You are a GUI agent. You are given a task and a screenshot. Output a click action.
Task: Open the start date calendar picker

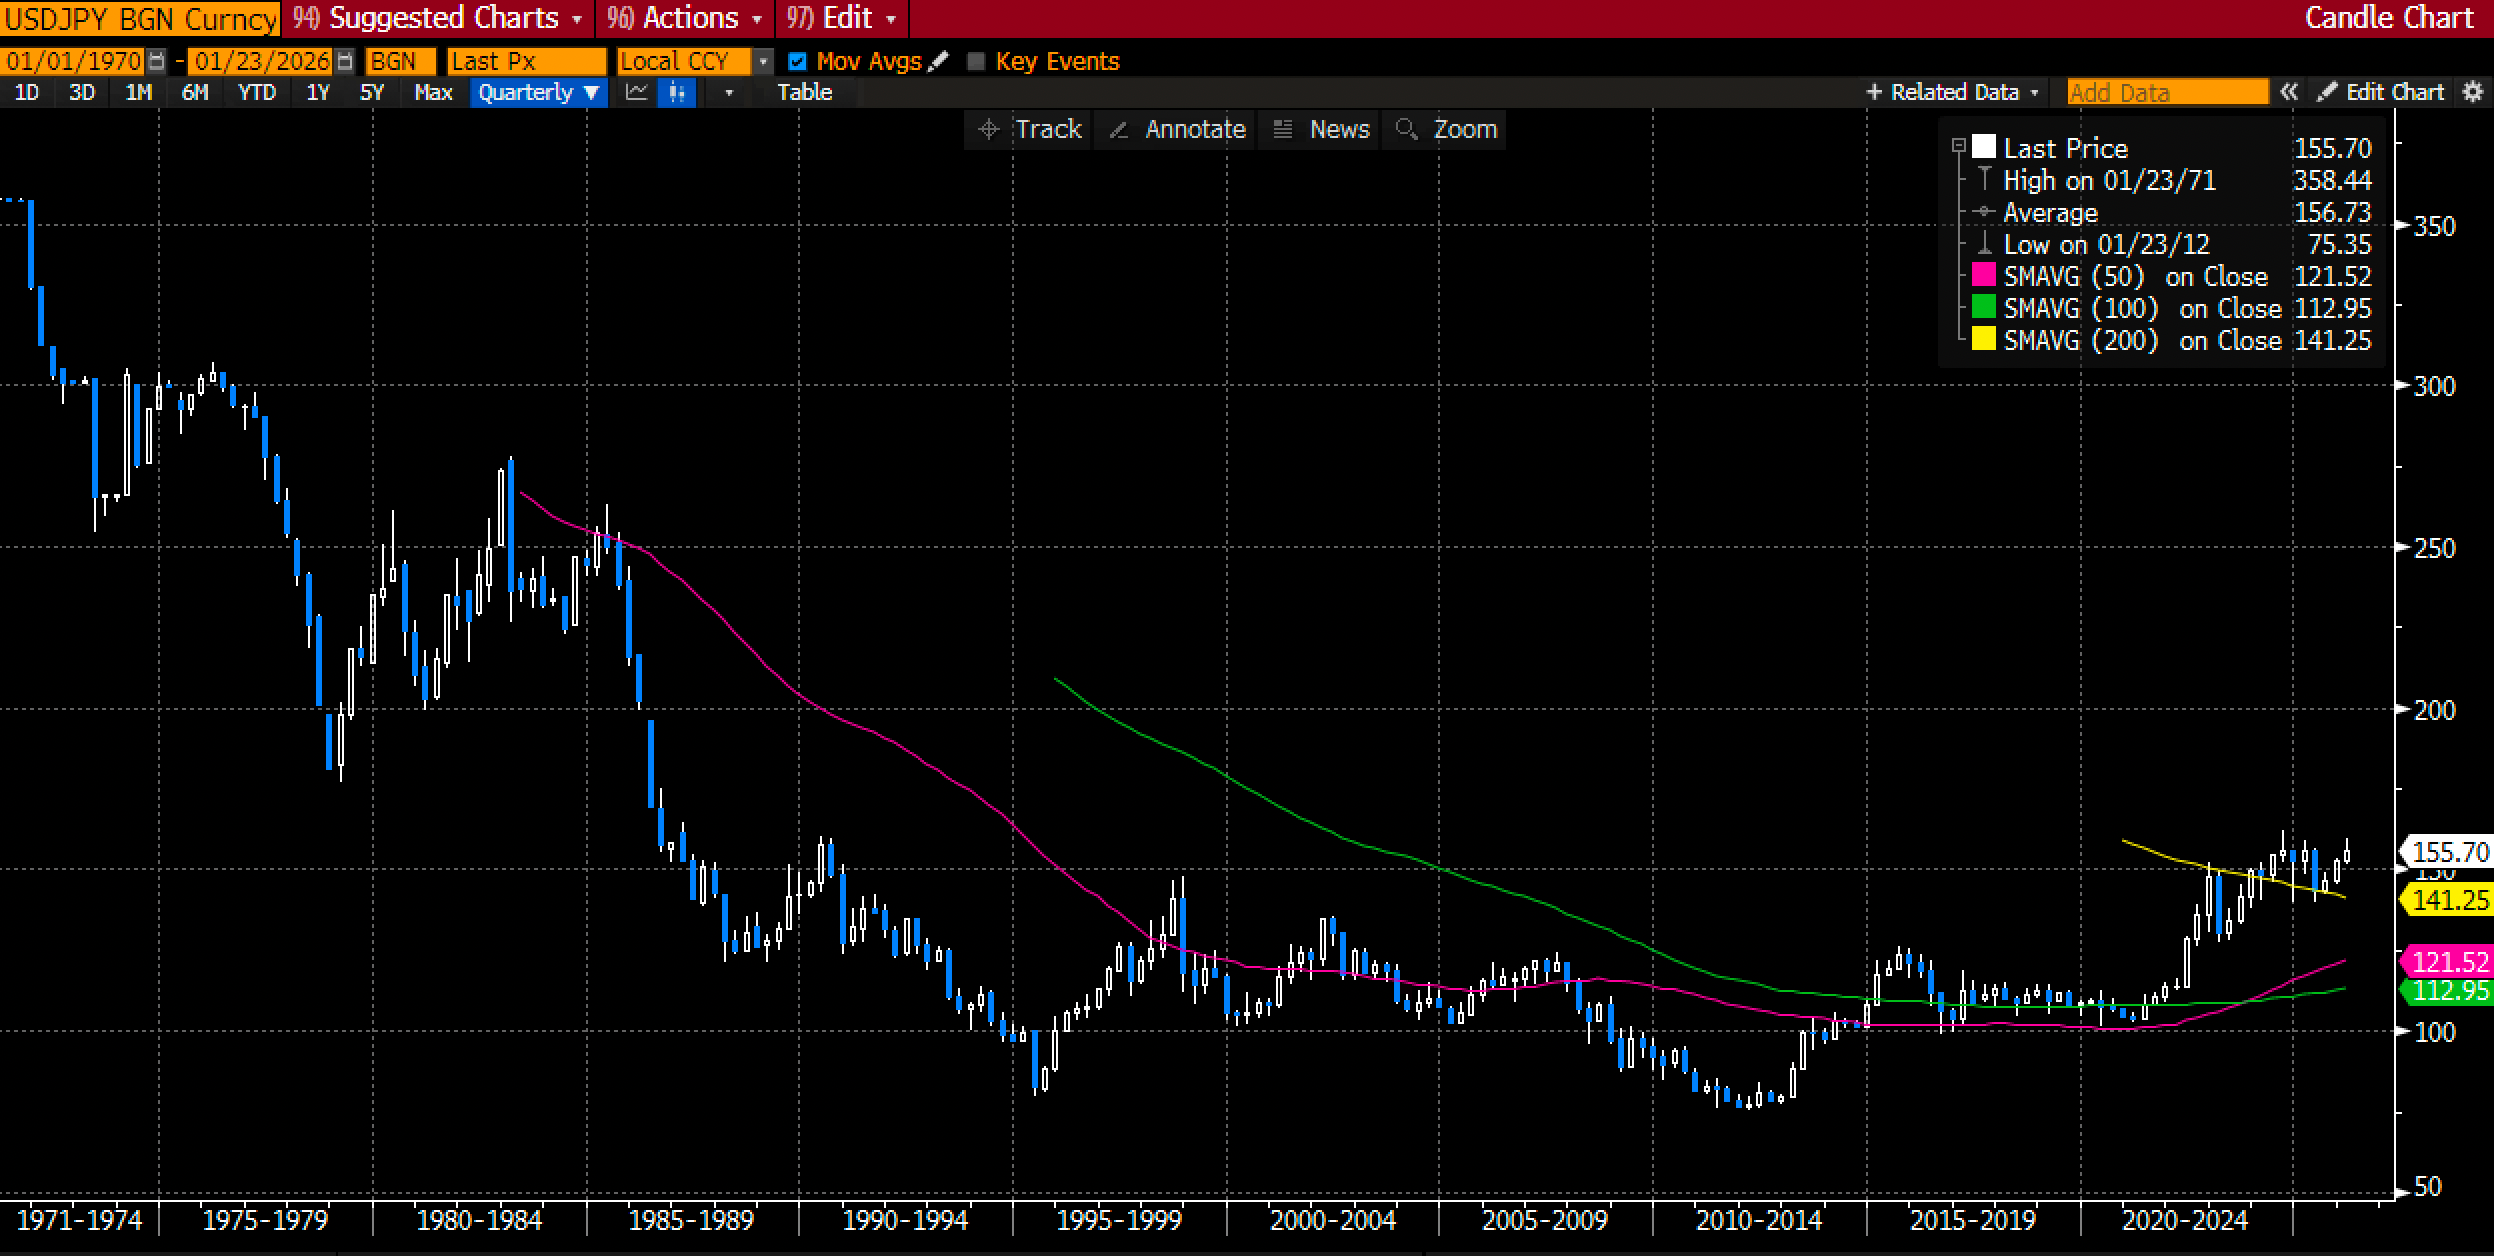click(157, 62)
